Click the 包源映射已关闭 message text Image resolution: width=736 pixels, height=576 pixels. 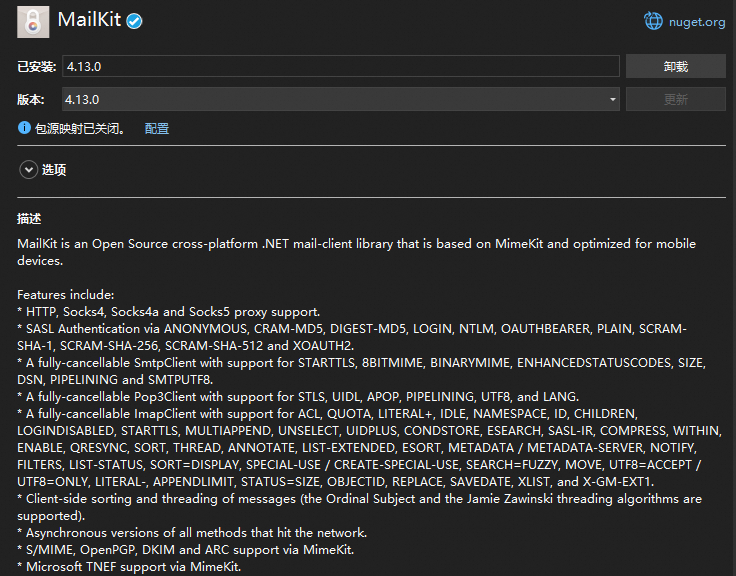(80, 128)
